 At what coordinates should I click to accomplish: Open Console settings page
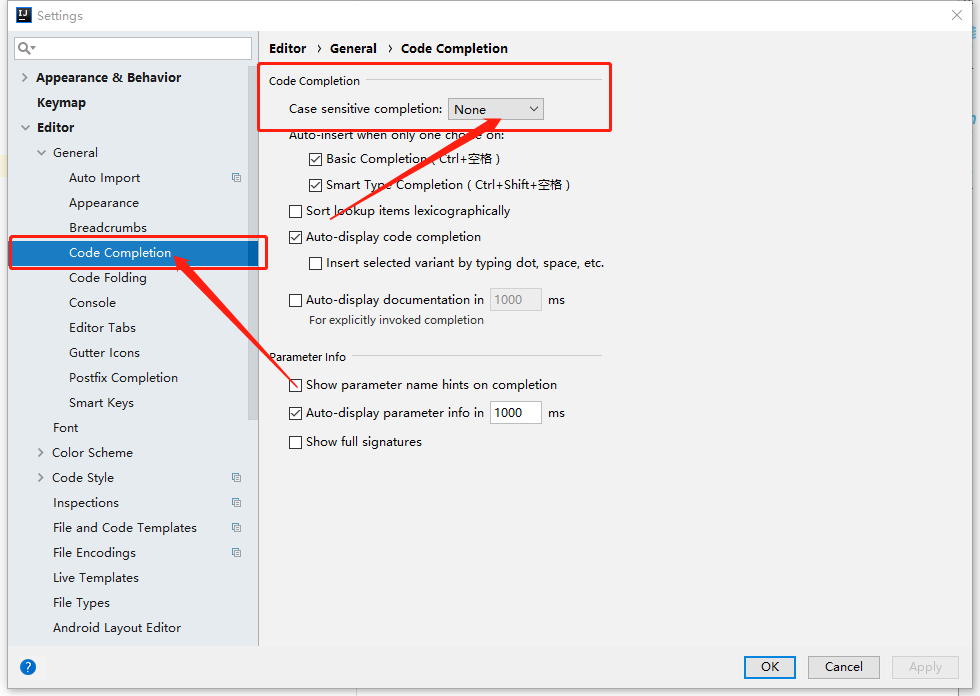92,302
